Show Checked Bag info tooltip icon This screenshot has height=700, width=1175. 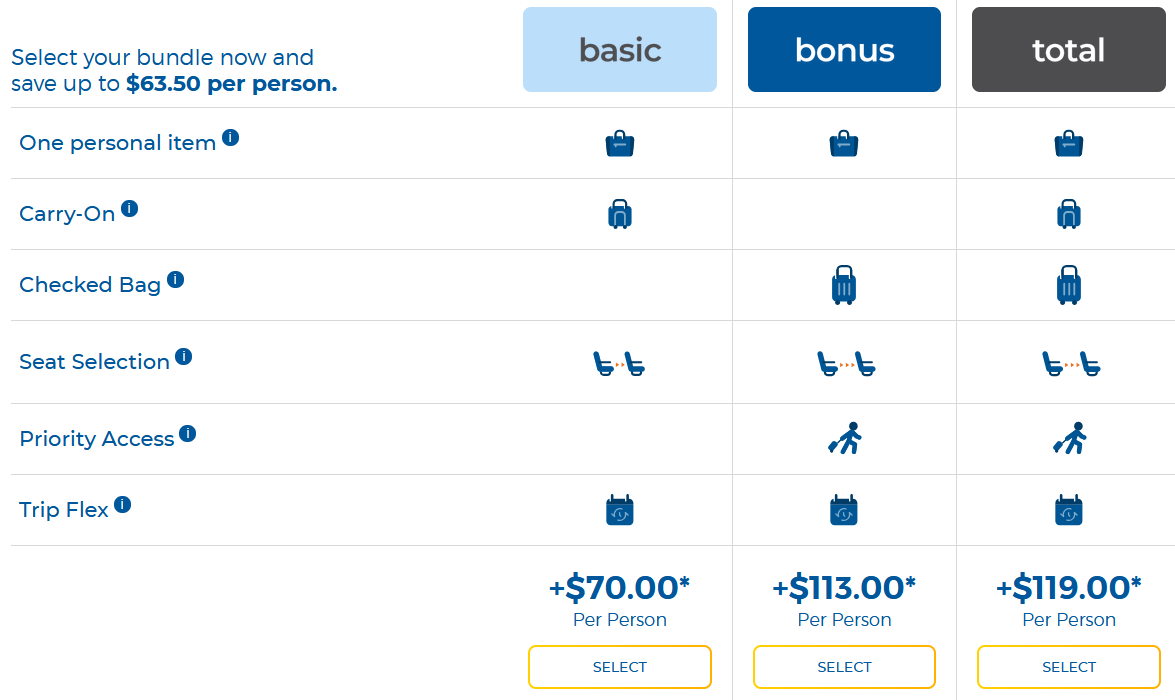[x=175, y=280]
